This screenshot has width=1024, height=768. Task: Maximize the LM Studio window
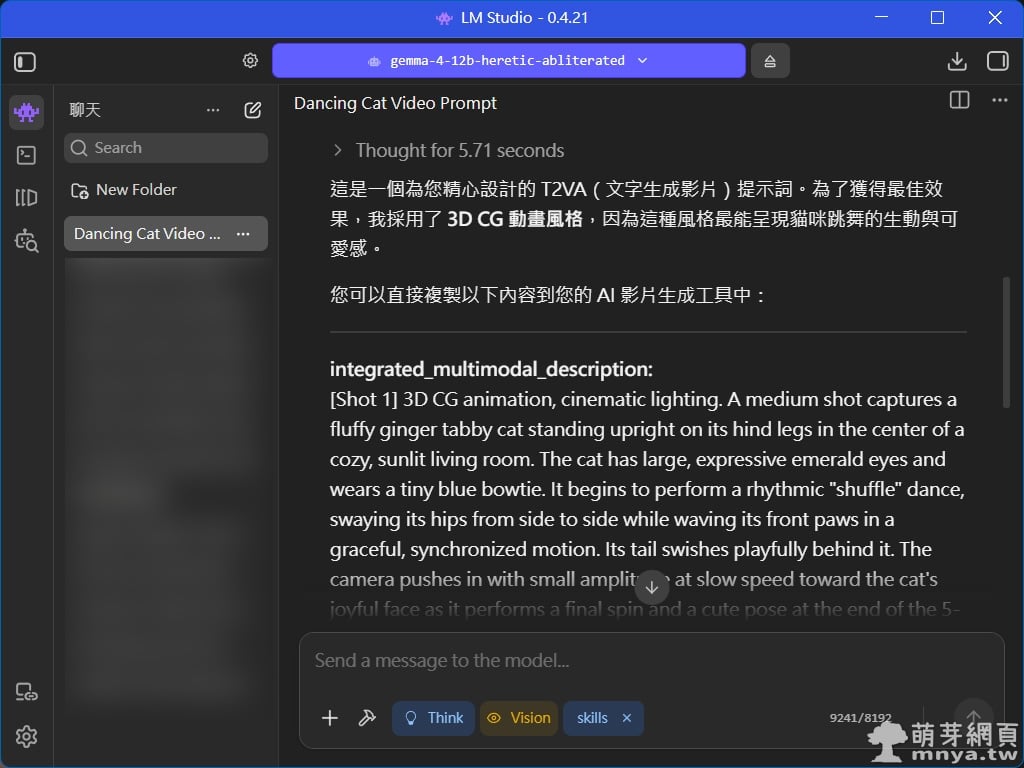click(937, 18)
